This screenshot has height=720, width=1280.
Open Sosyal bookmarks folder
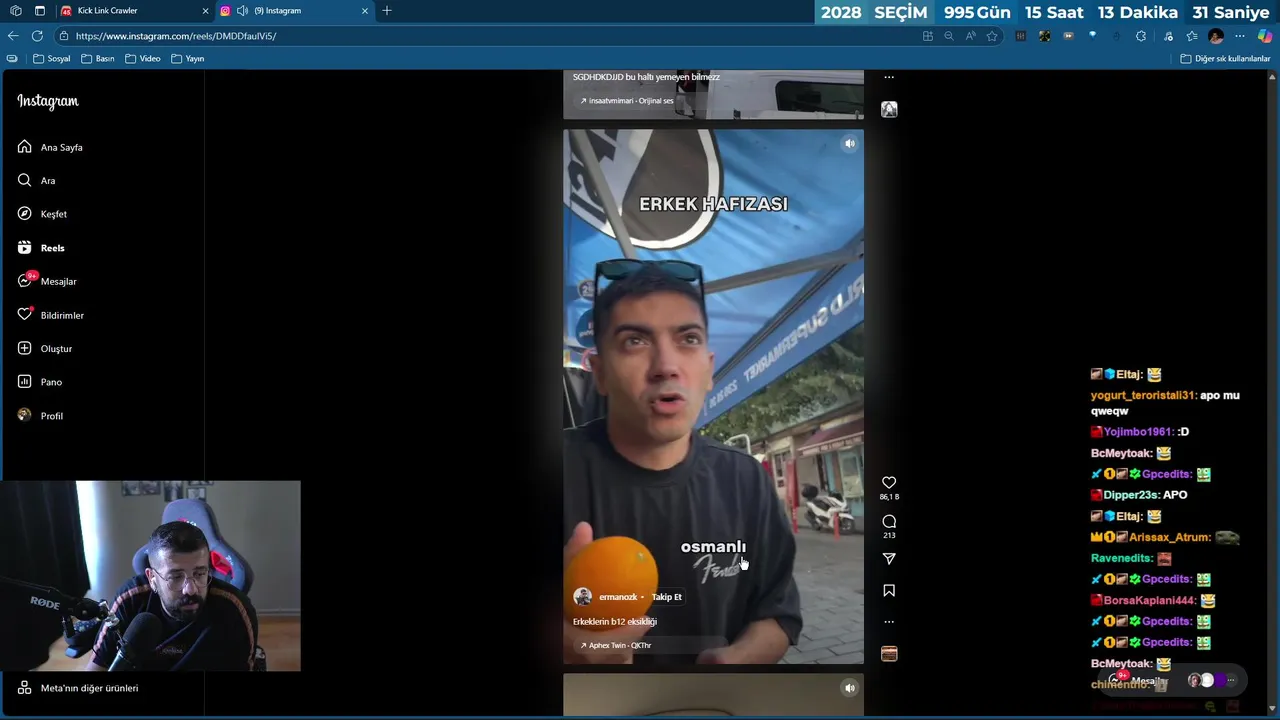pyautogui.click(x=52, y=59)
